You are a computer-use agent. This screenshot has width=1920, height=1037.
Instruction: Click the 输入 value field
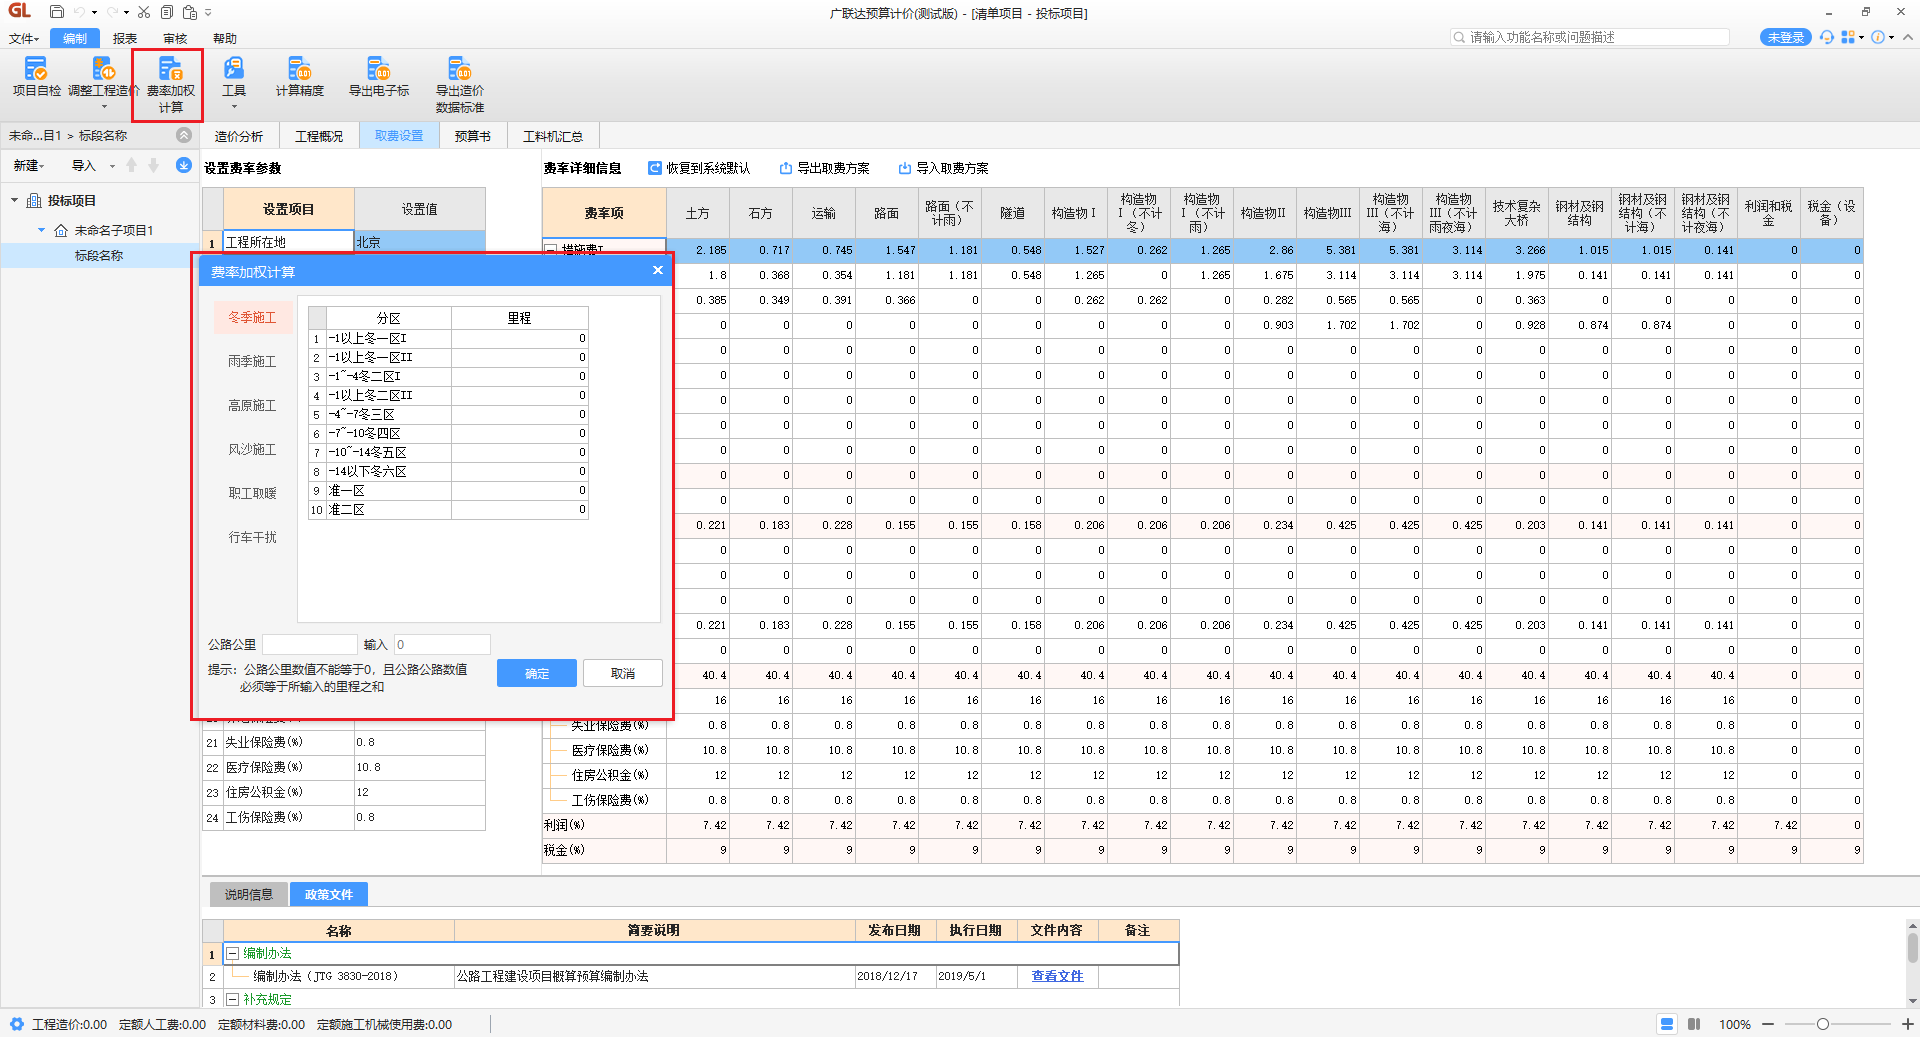pyautogui.click(x=442, y=644)
